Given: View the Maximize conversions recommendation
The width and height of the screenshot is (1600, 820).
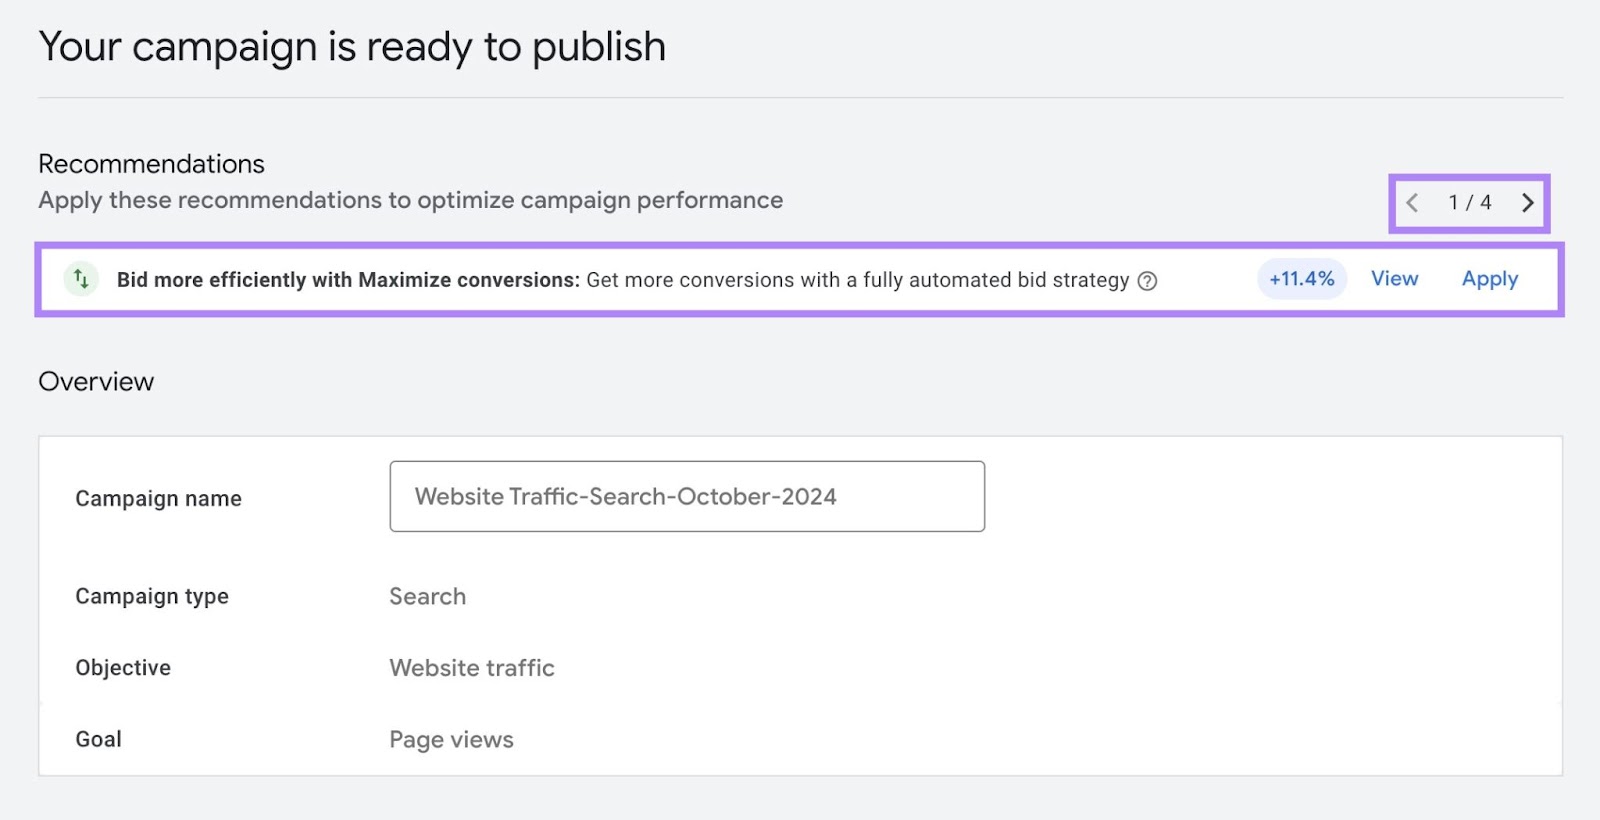Looking at the screenshot, I should pos(1394,279).
